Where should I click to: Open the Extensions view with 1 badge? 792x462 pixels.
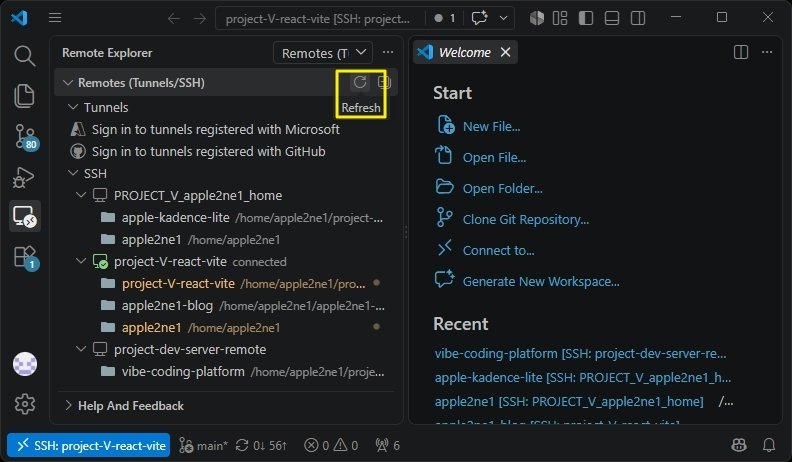[24, 258]
